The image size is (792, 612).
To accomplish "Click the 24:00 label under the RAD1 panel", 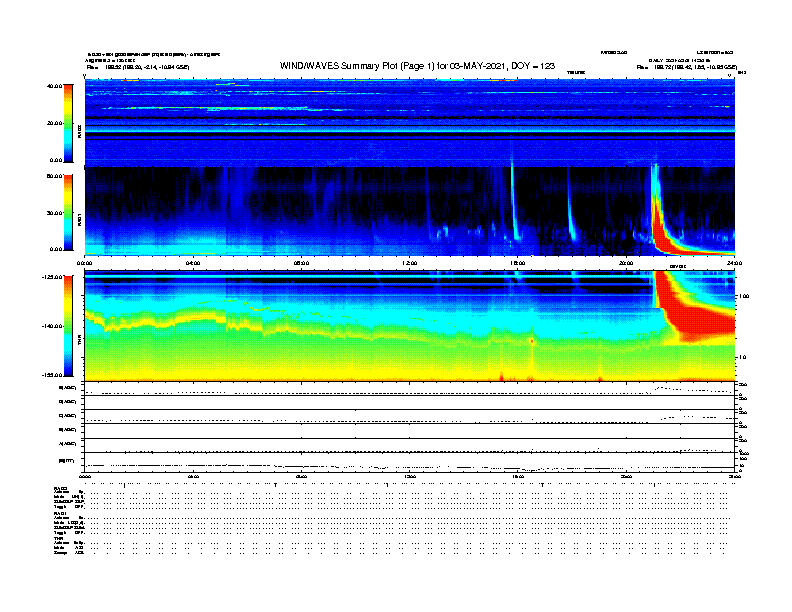I will (734, 263).
